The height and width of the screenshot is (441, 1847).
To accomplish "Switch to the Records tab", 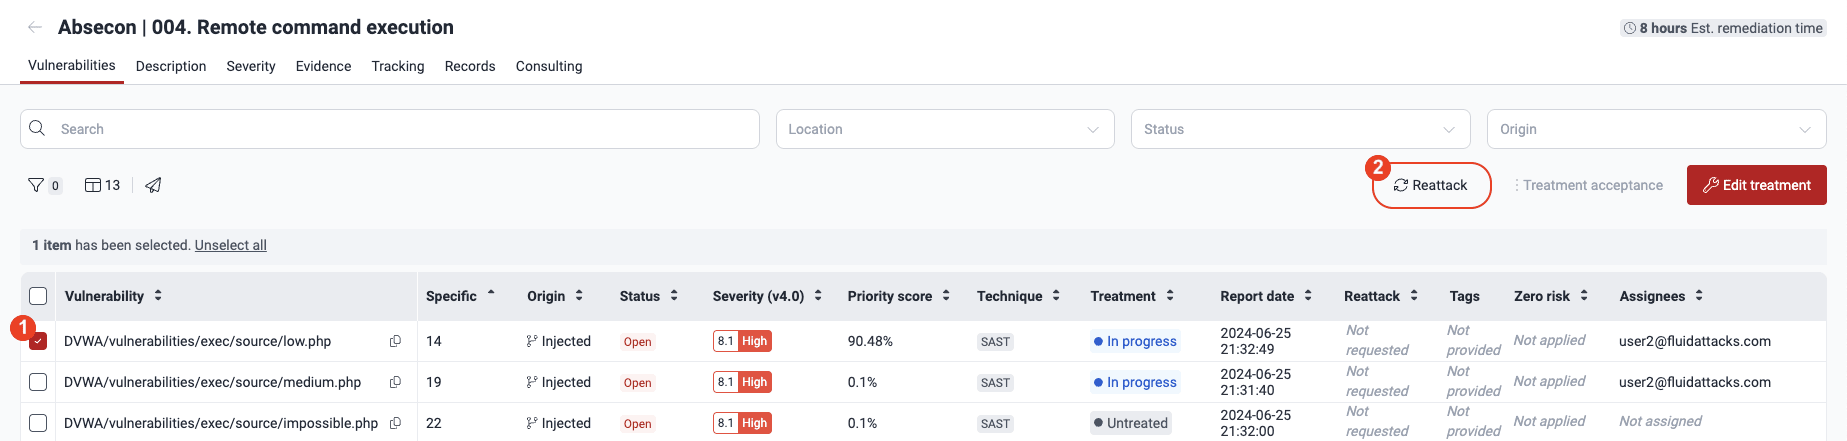I will pyautogui.click(x=470, y=66).
